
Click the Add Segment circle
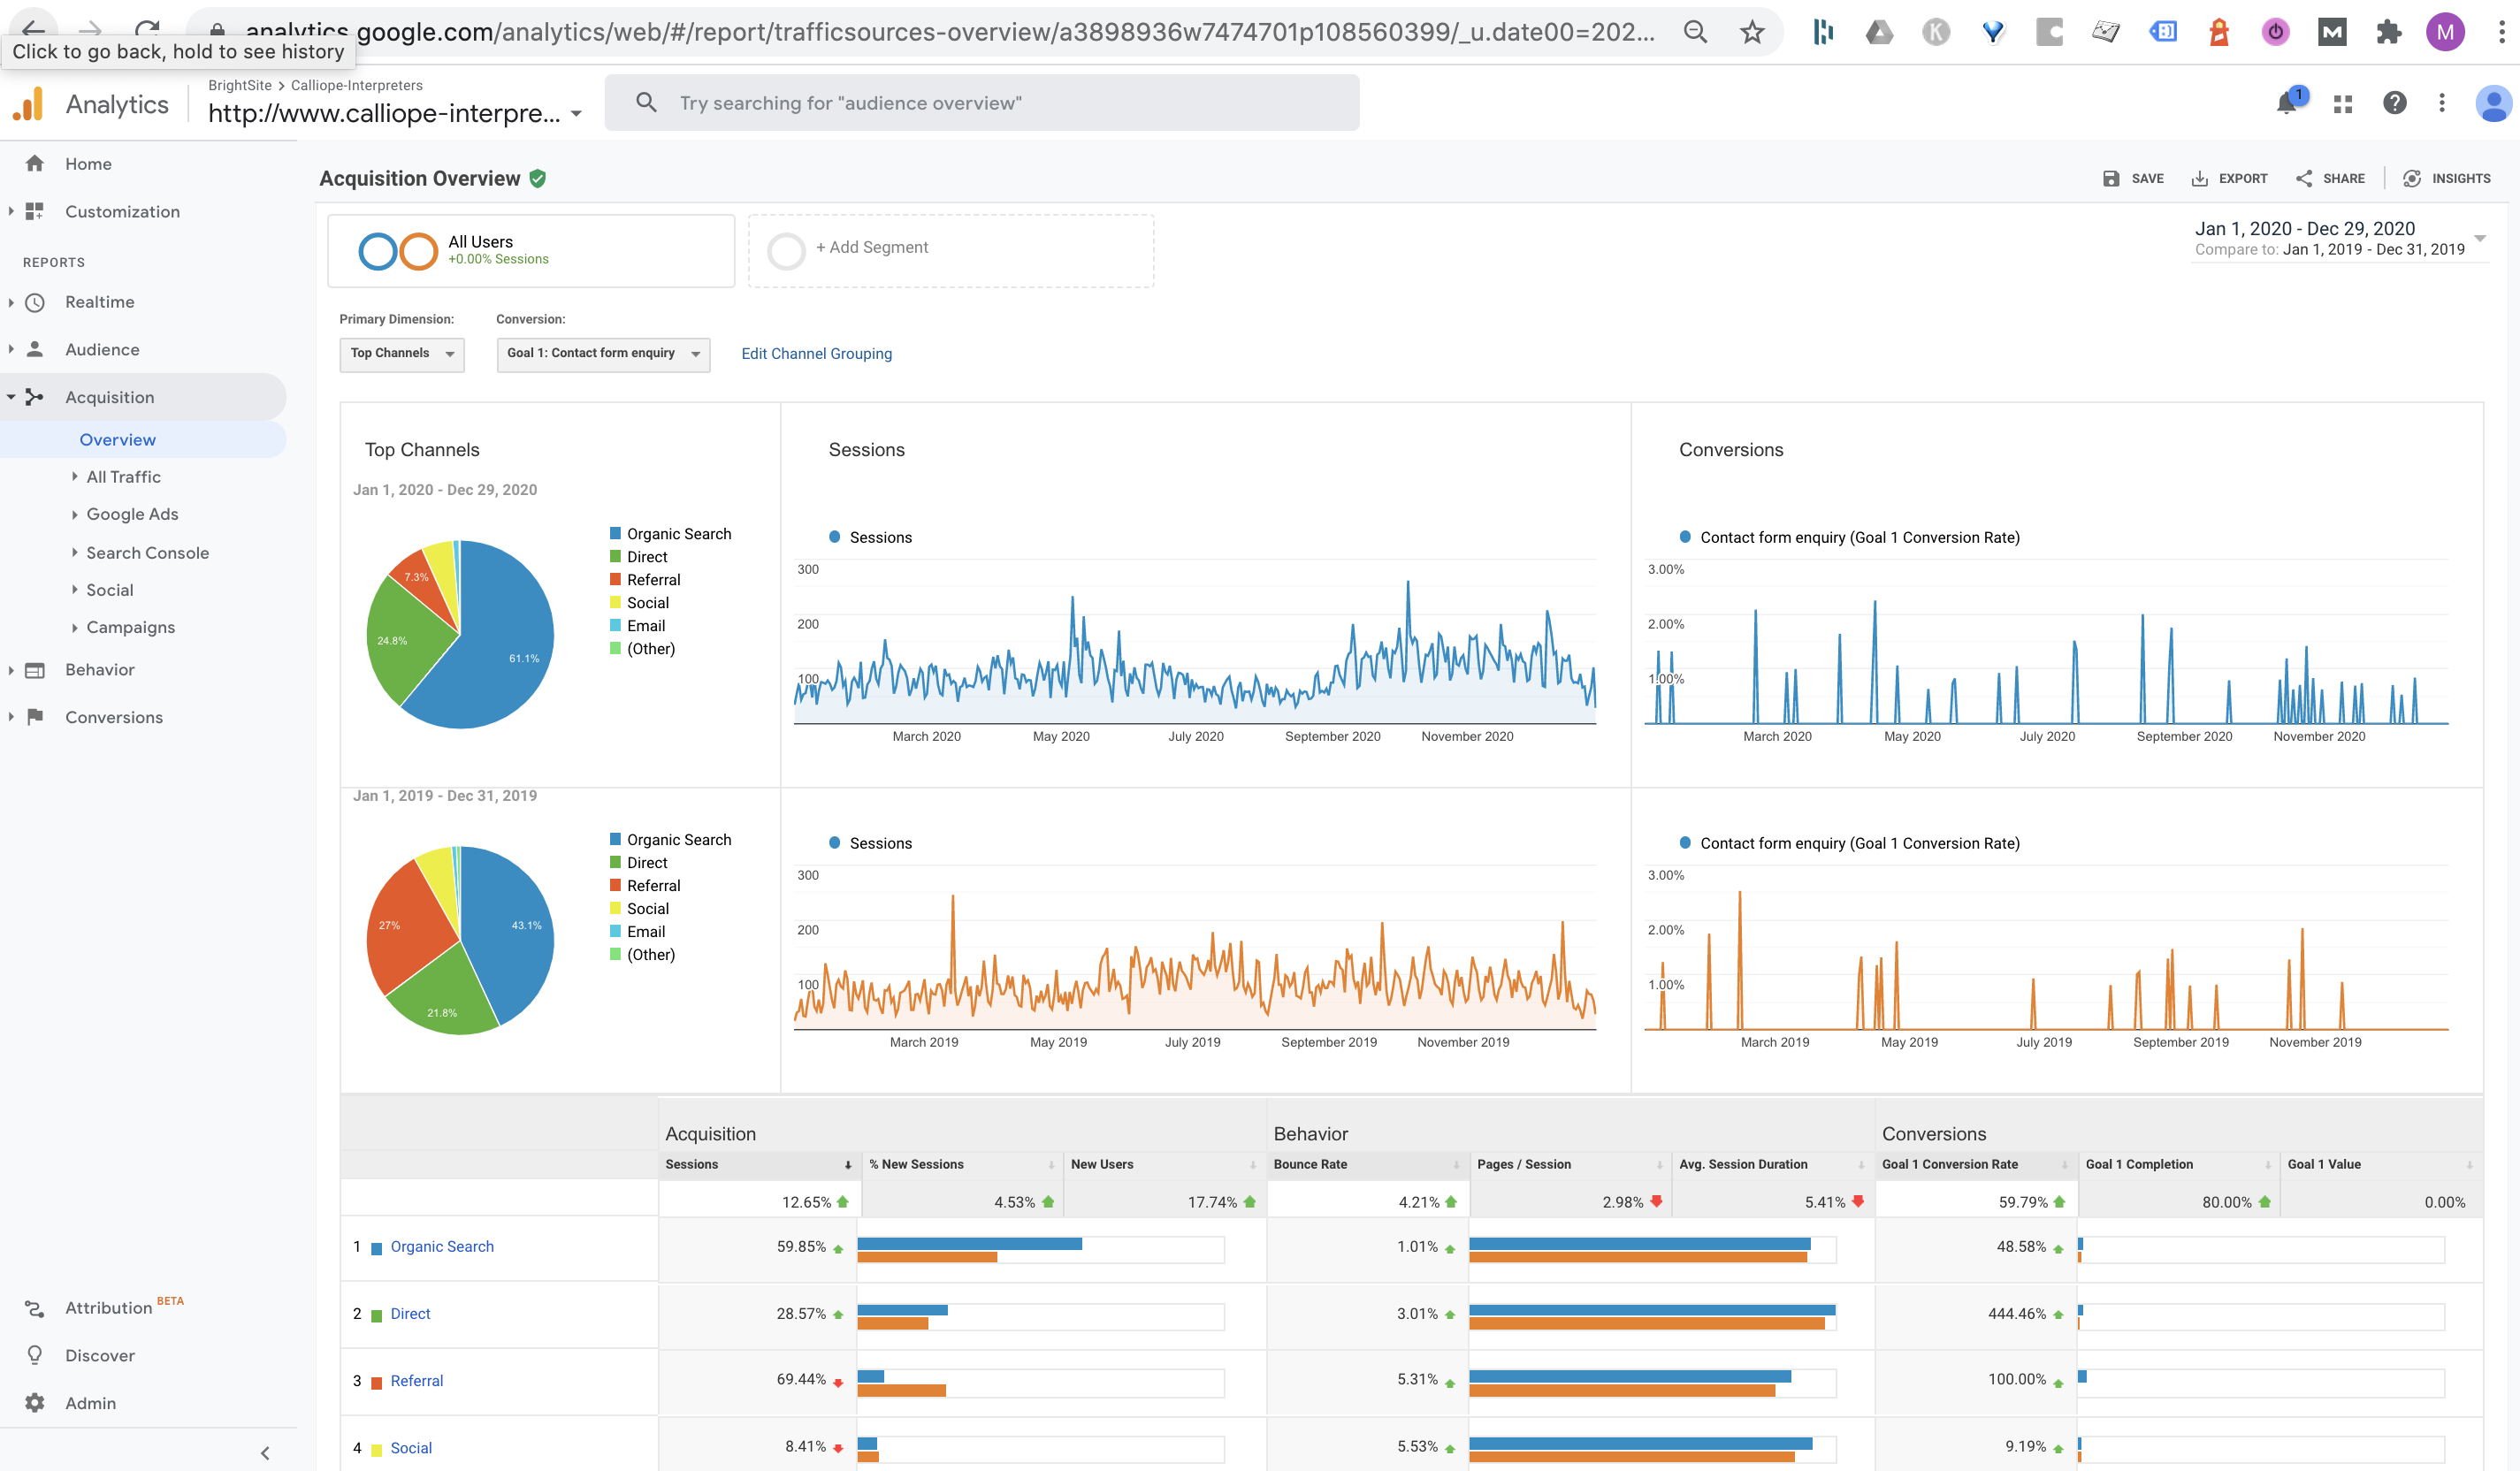pyautogui.click(x=786, y=251)
